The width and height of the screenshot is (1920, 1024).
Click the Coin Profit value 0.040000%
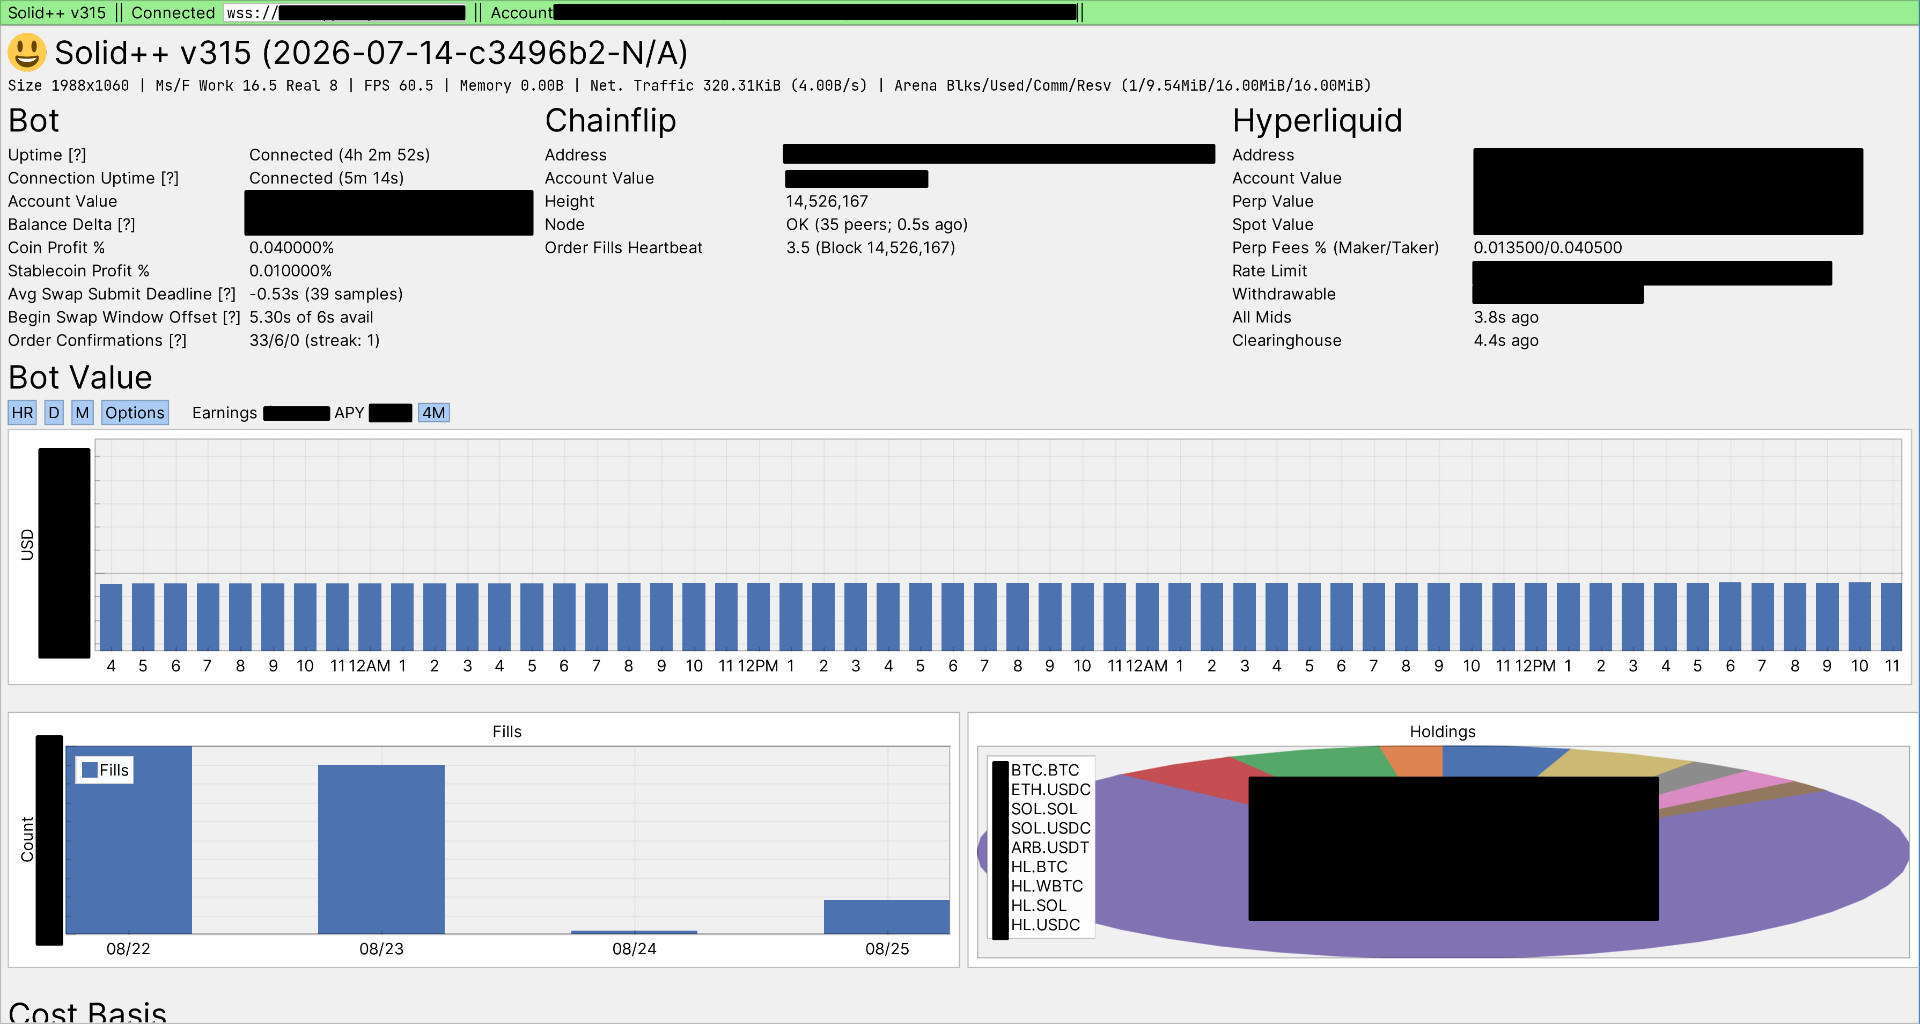[x=291, y=248]
